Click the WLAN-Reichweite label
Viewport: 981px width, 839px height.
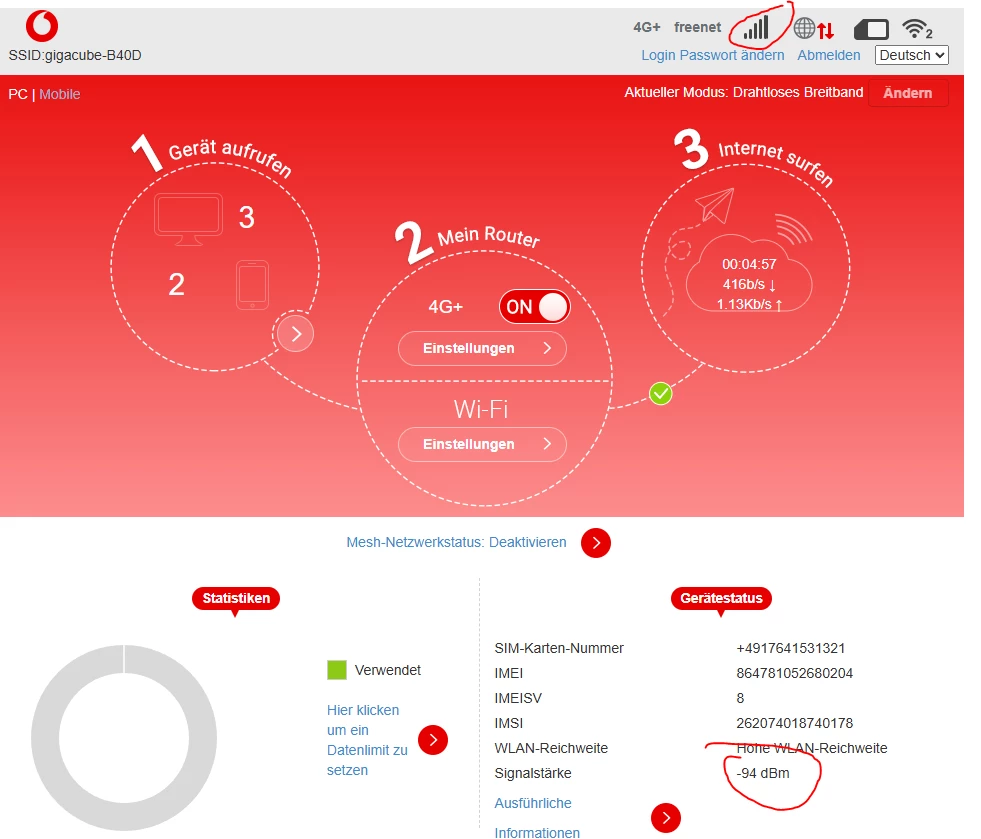(x=551, y=748)
